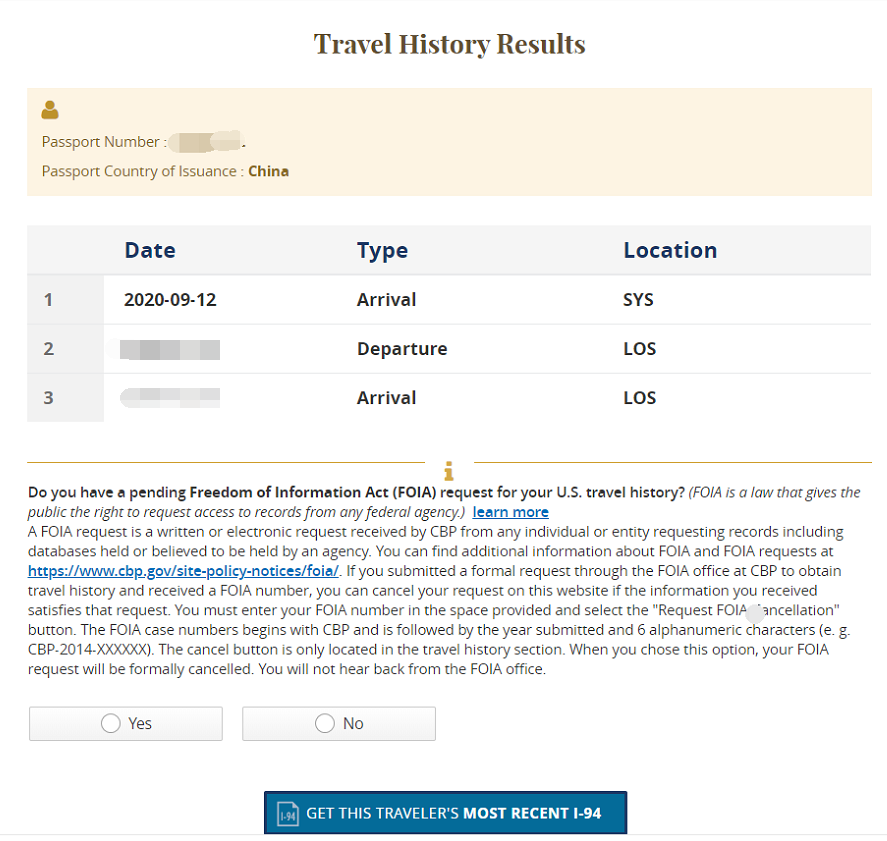Open the cbp.gov FOIA policy link

click(x=184, y=571)
